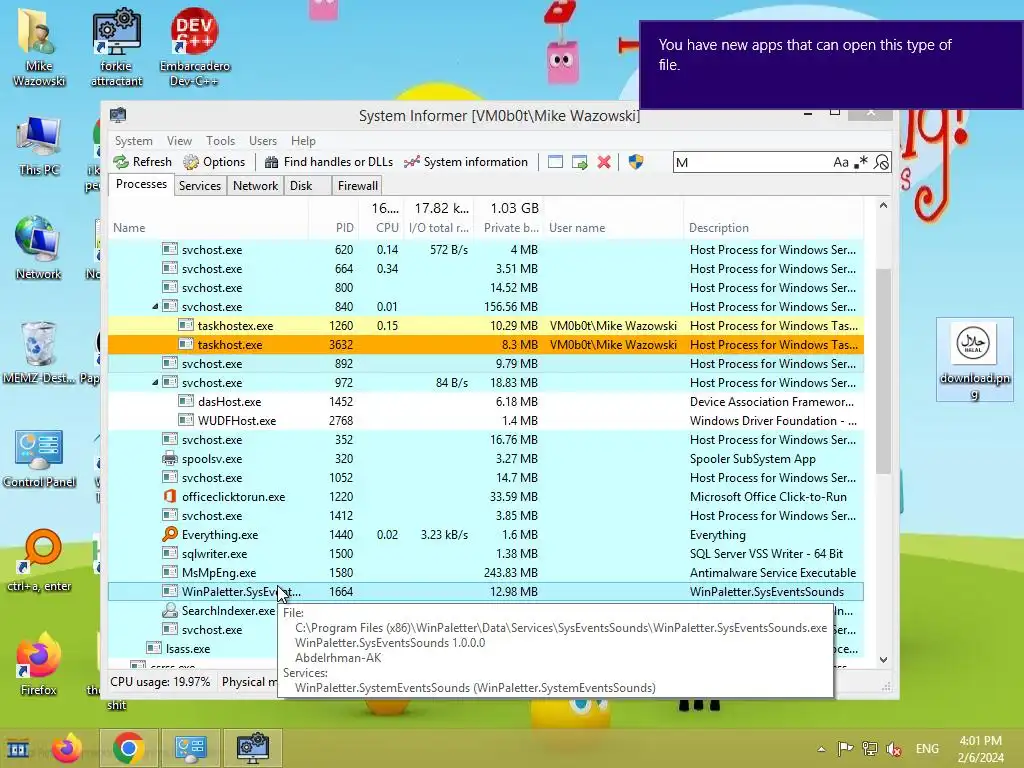Open the ctrl+a, enter Everything shortcut
The height and width of the screenshot is (768, 1024).
39,560
